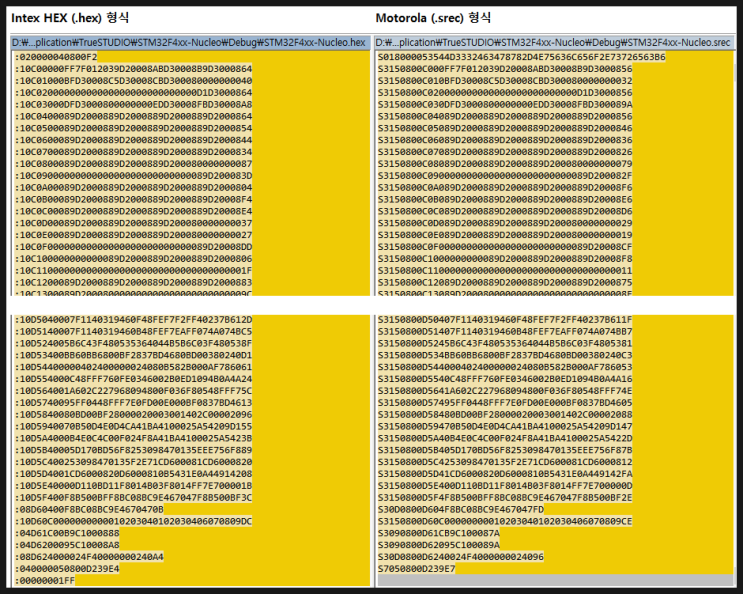Select hex line starting ':10D5A400'
The image size is (743, 594).
point(133,438)
